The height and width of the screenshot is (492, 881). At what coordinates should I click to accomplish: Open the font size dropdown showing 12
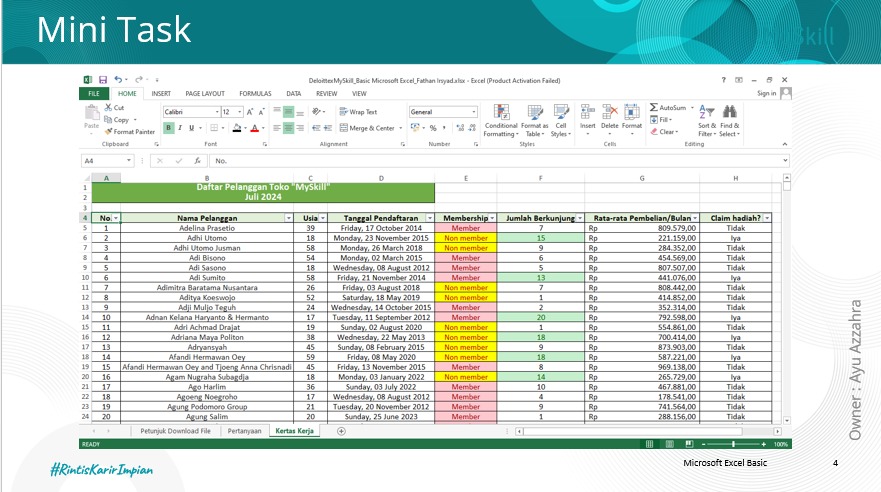pos(240,112)
